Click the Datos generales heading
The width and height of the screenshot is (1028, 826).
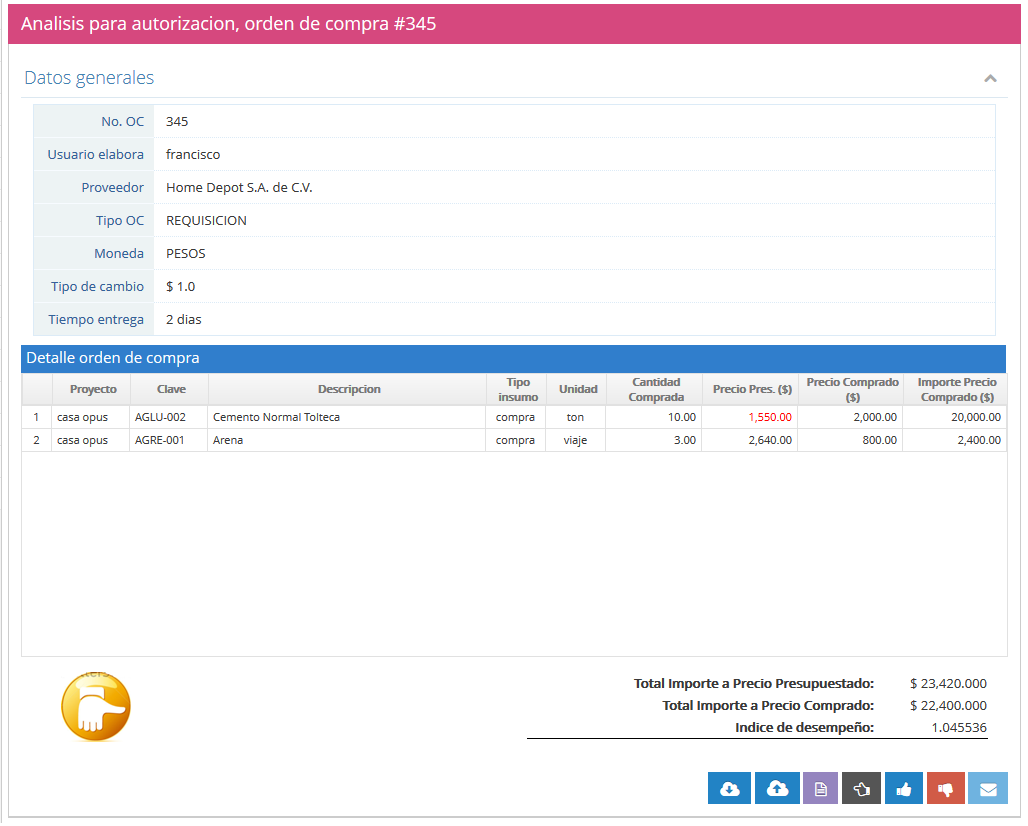click(89, 78)
